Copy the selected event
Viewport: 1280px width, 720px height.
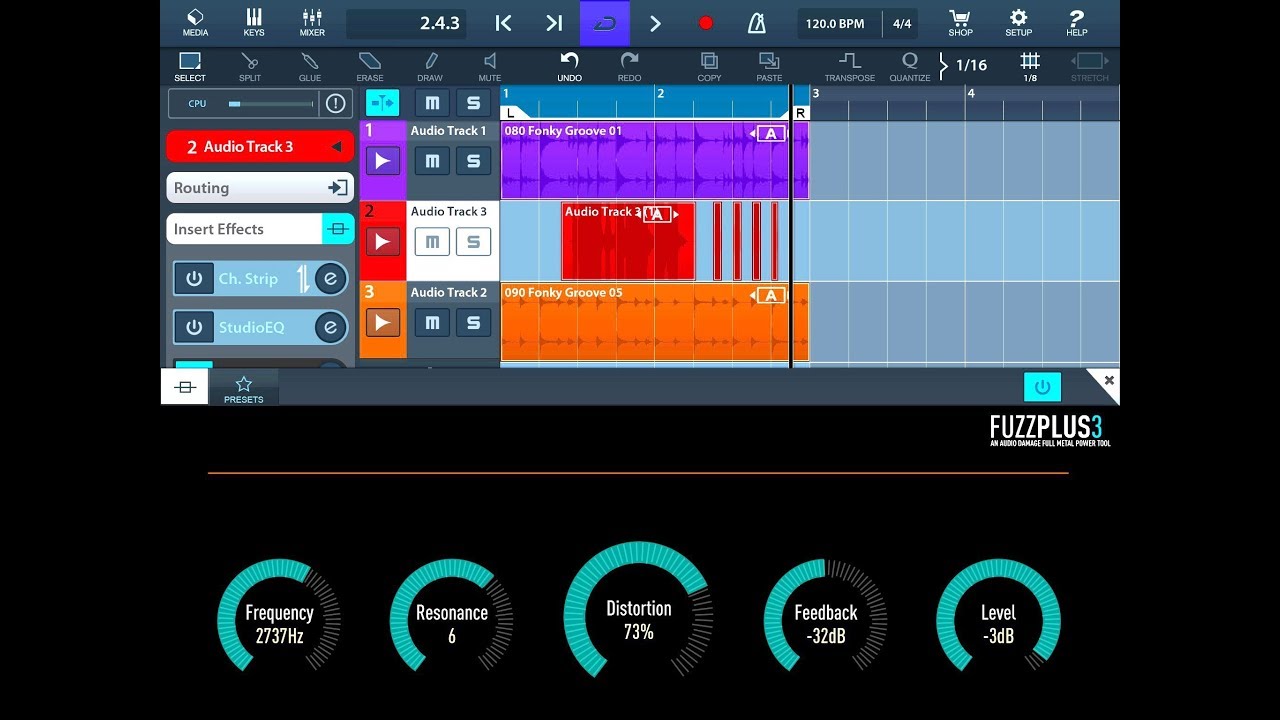click(x=709, y=67)
